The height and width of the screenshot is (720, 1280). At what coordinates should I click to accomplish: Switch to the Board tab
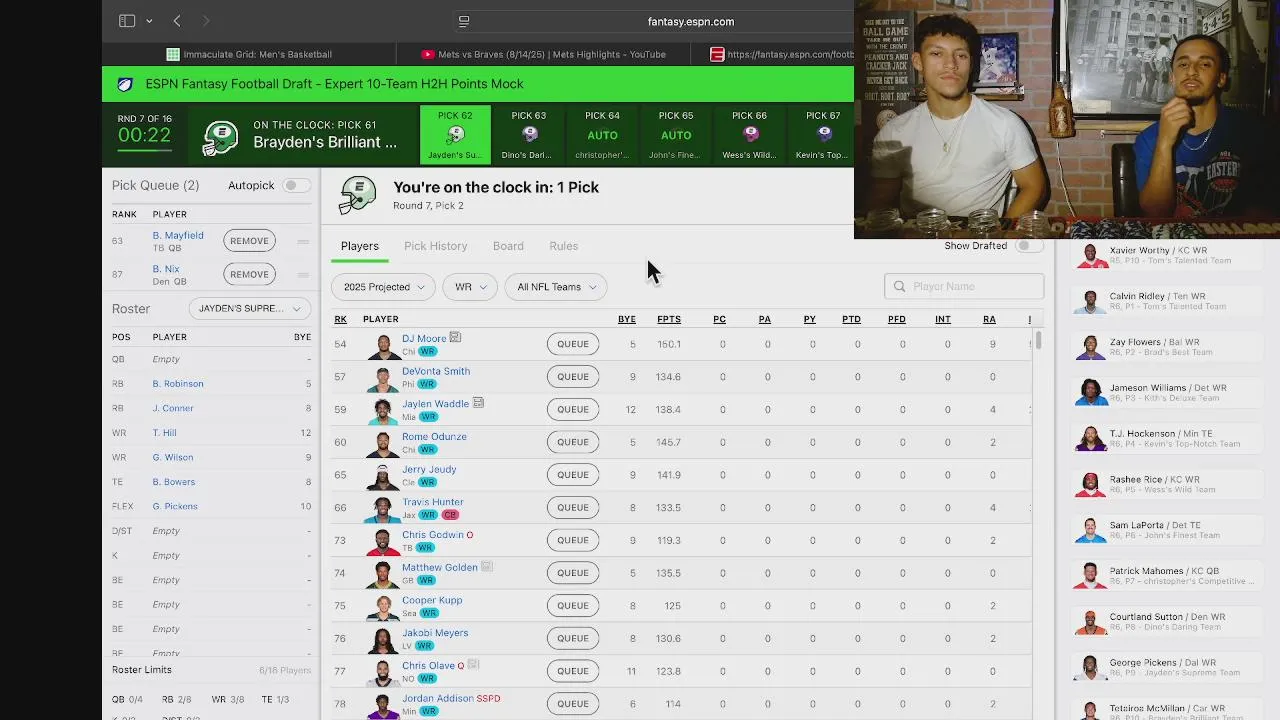[508, 246]
